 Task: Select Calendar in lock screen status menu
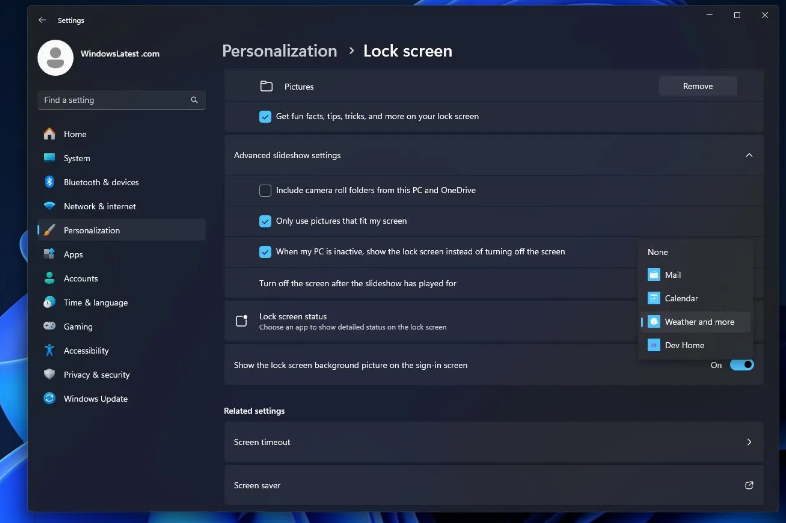point(681,298)
